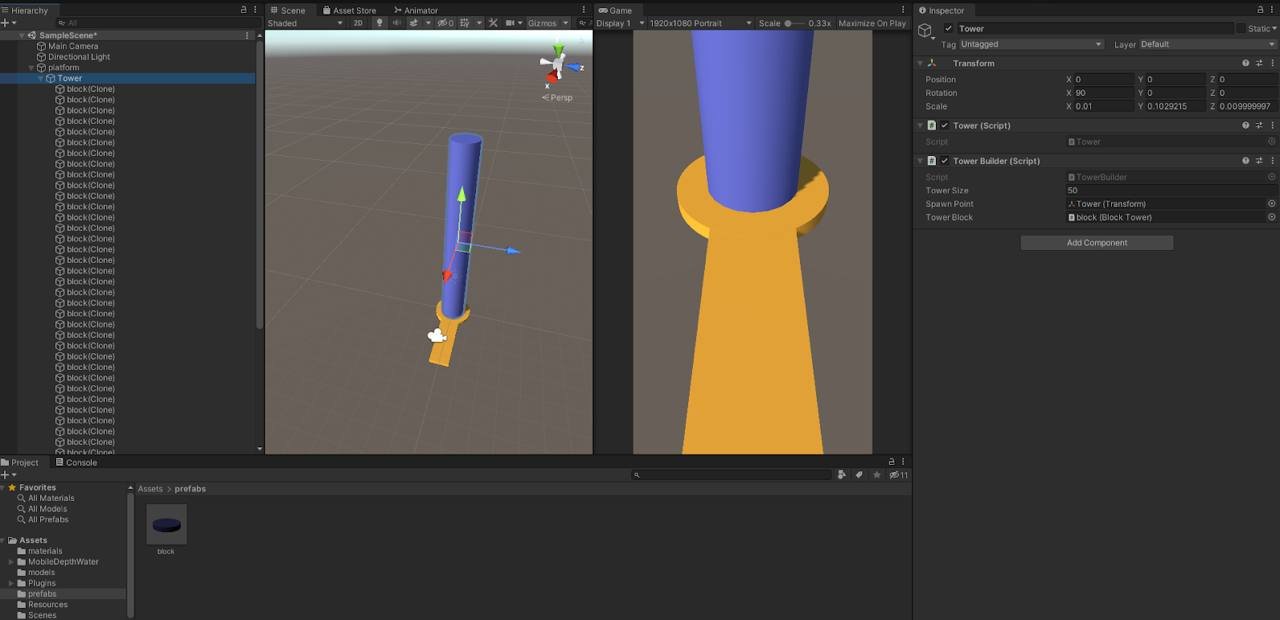Open the component editor tools wrench icon
The height and width of the screenshot is (620, 1280).
click(x=493, y=23)
